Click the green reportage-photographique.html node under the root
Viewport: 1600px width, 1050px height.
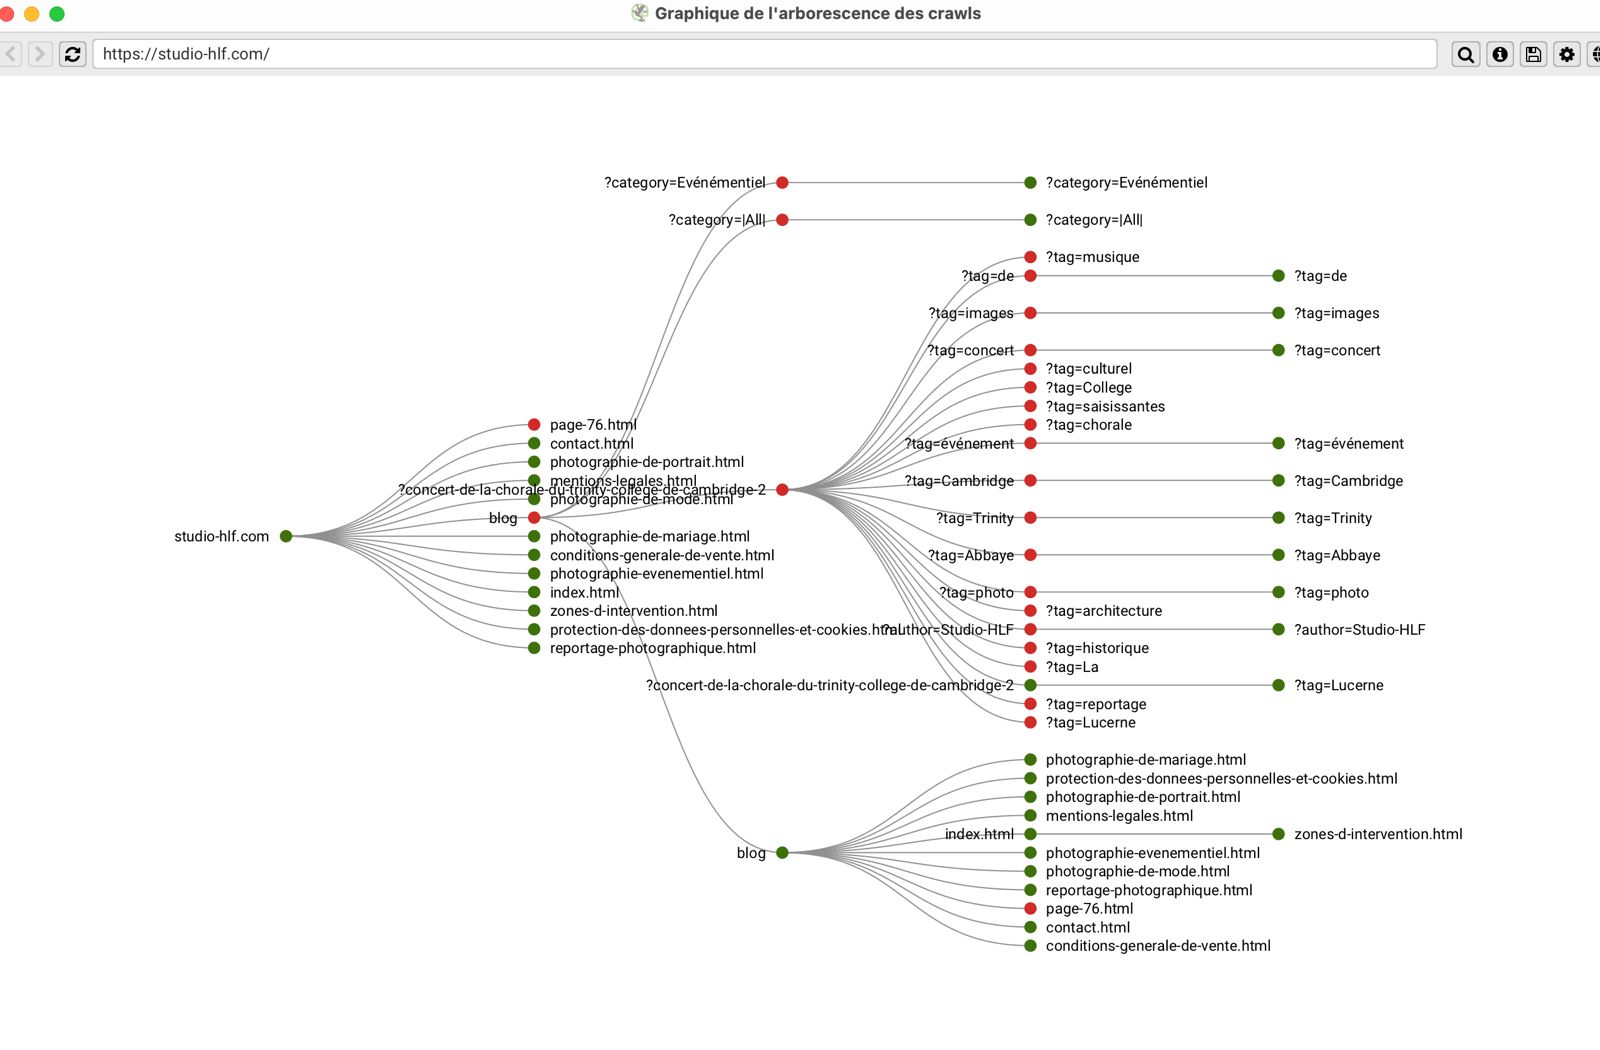[534, 648]
